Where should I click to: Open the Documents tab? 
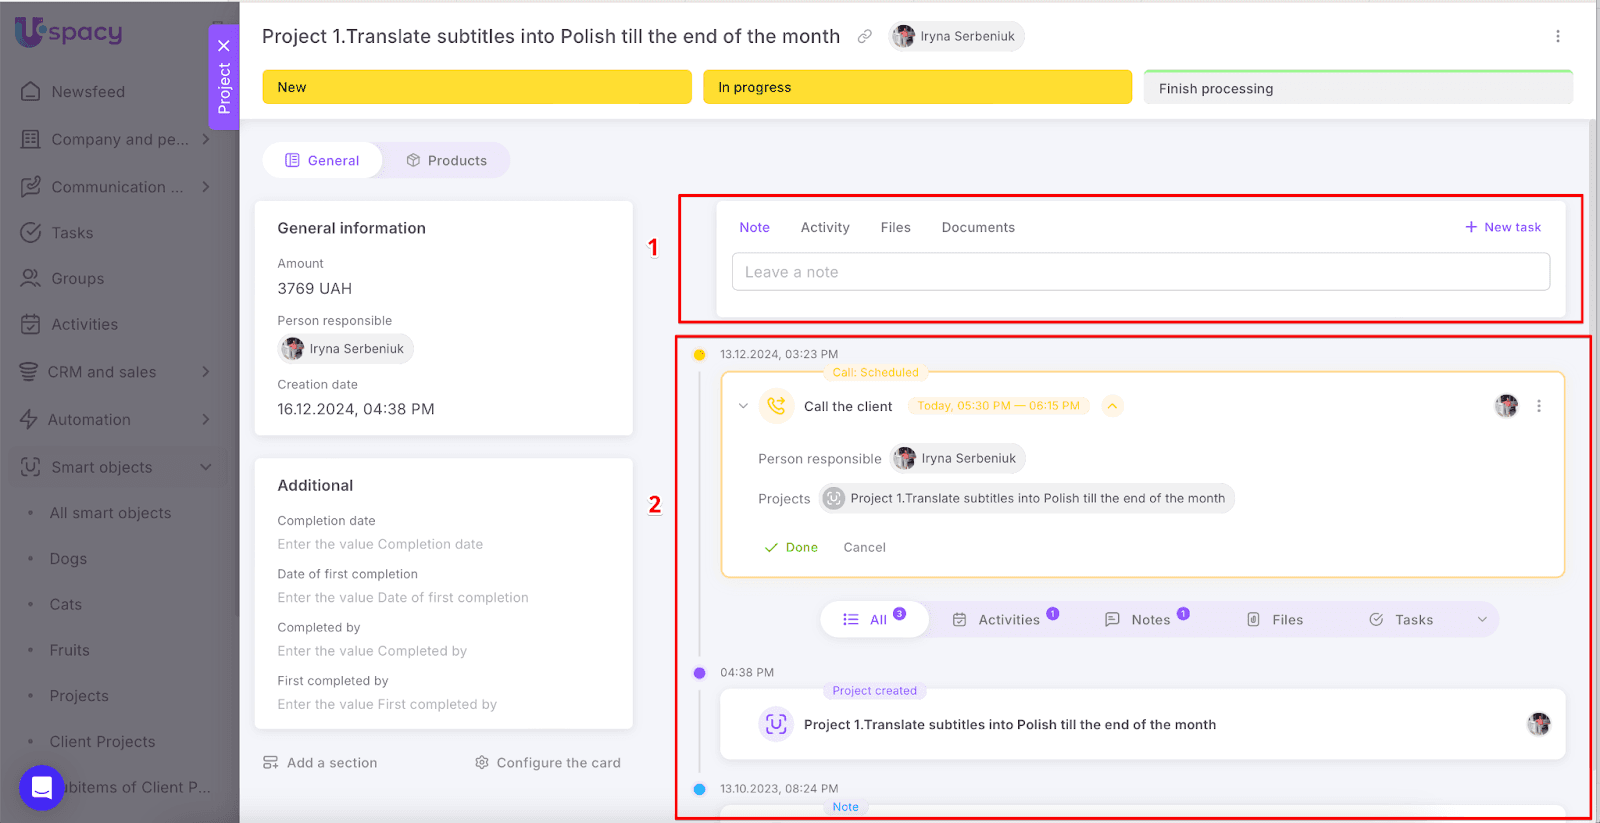tap(977, 228)
